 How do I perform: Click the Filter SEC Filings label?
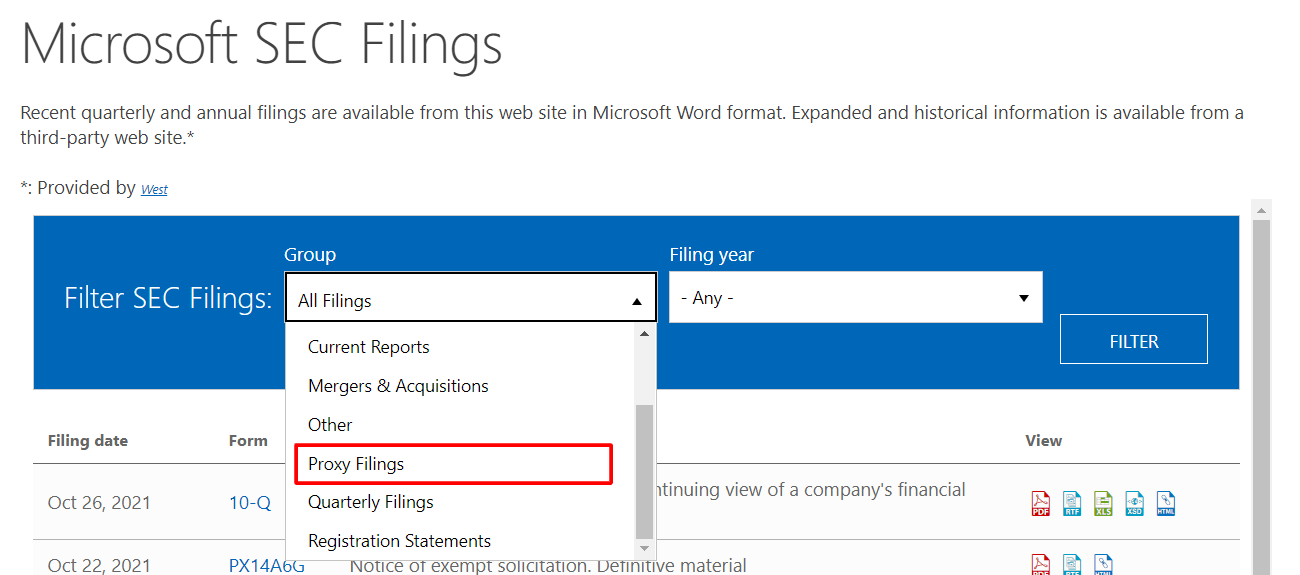(168, 298)
